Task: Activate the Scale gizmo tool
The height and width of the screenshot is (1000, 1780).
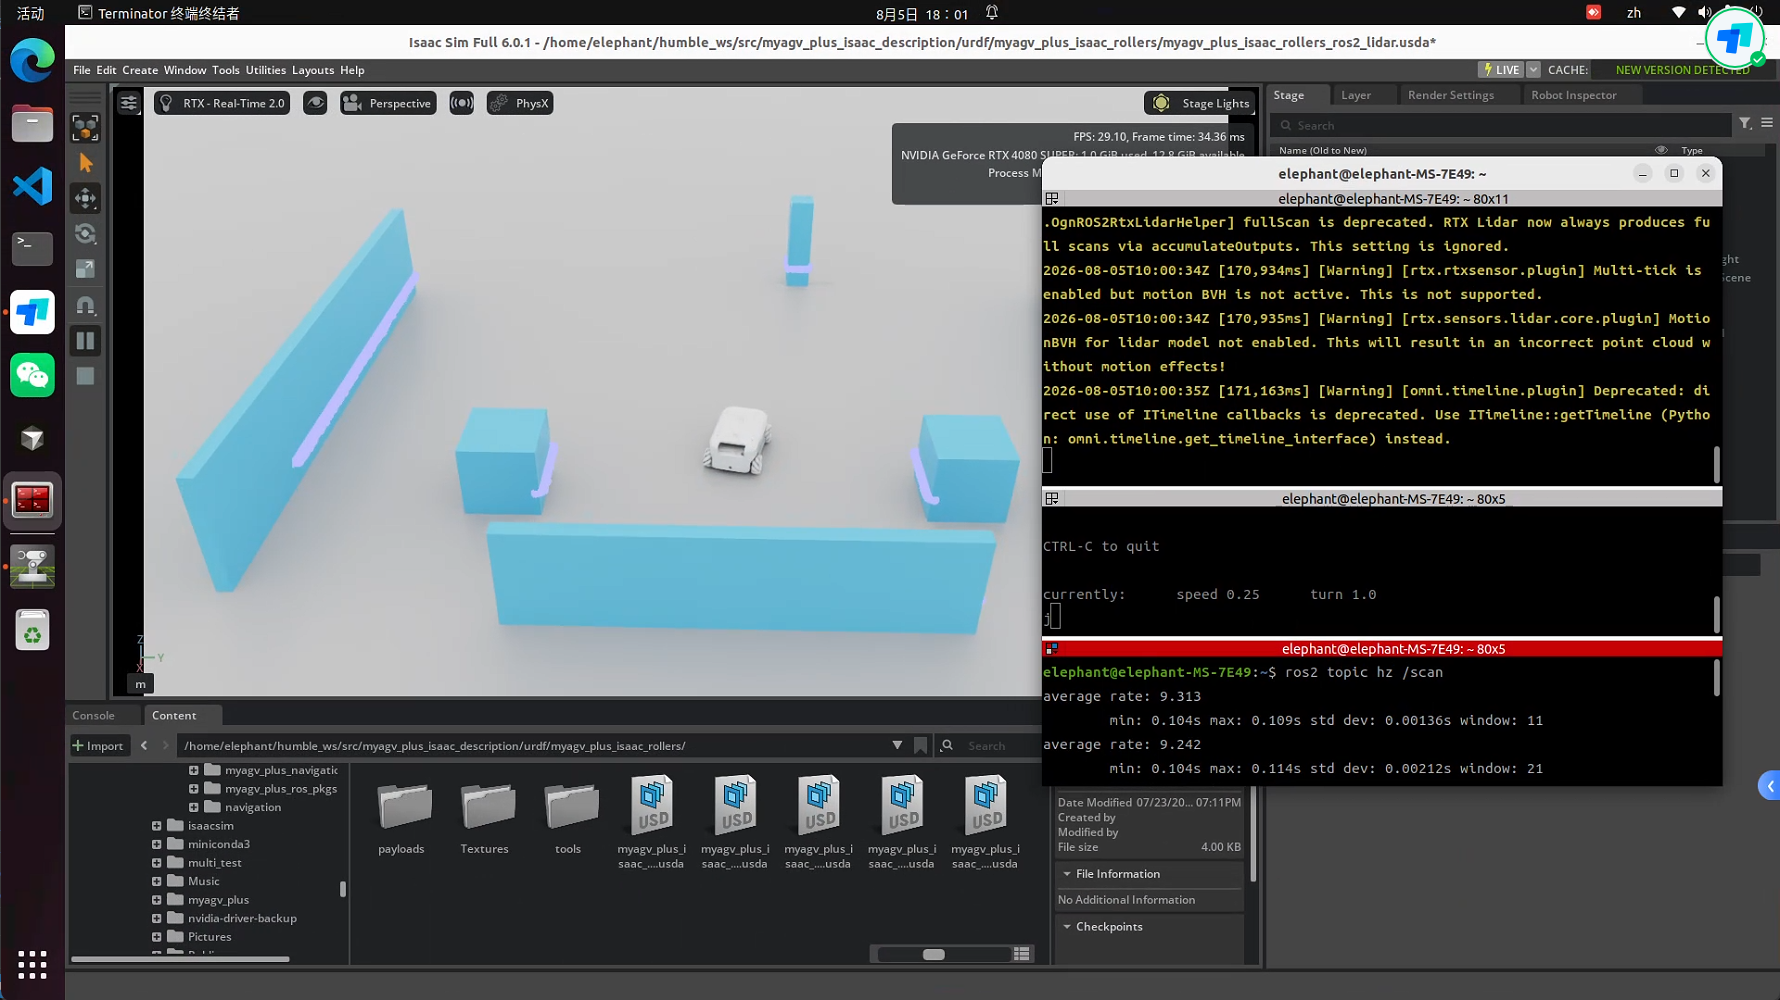Action: click(85, 269)
